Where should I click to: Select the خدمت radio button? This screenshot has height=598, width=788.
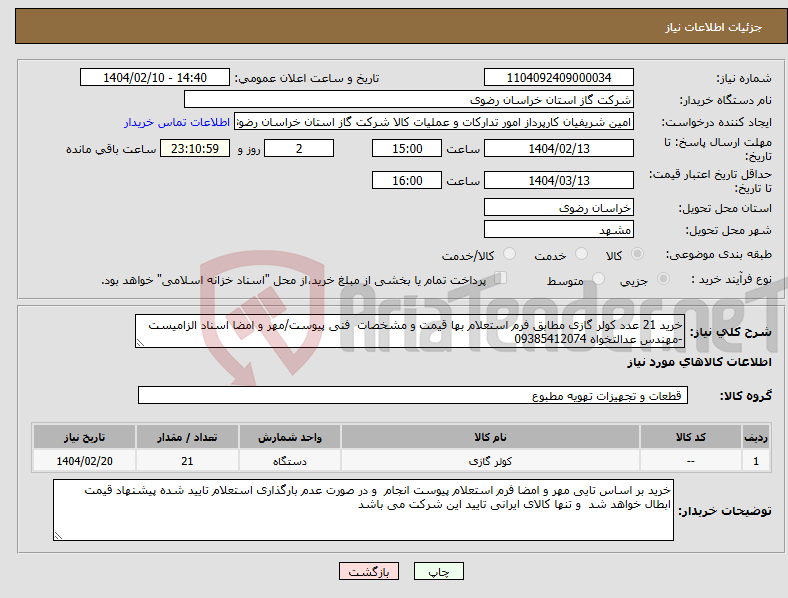tap(581, 254)
